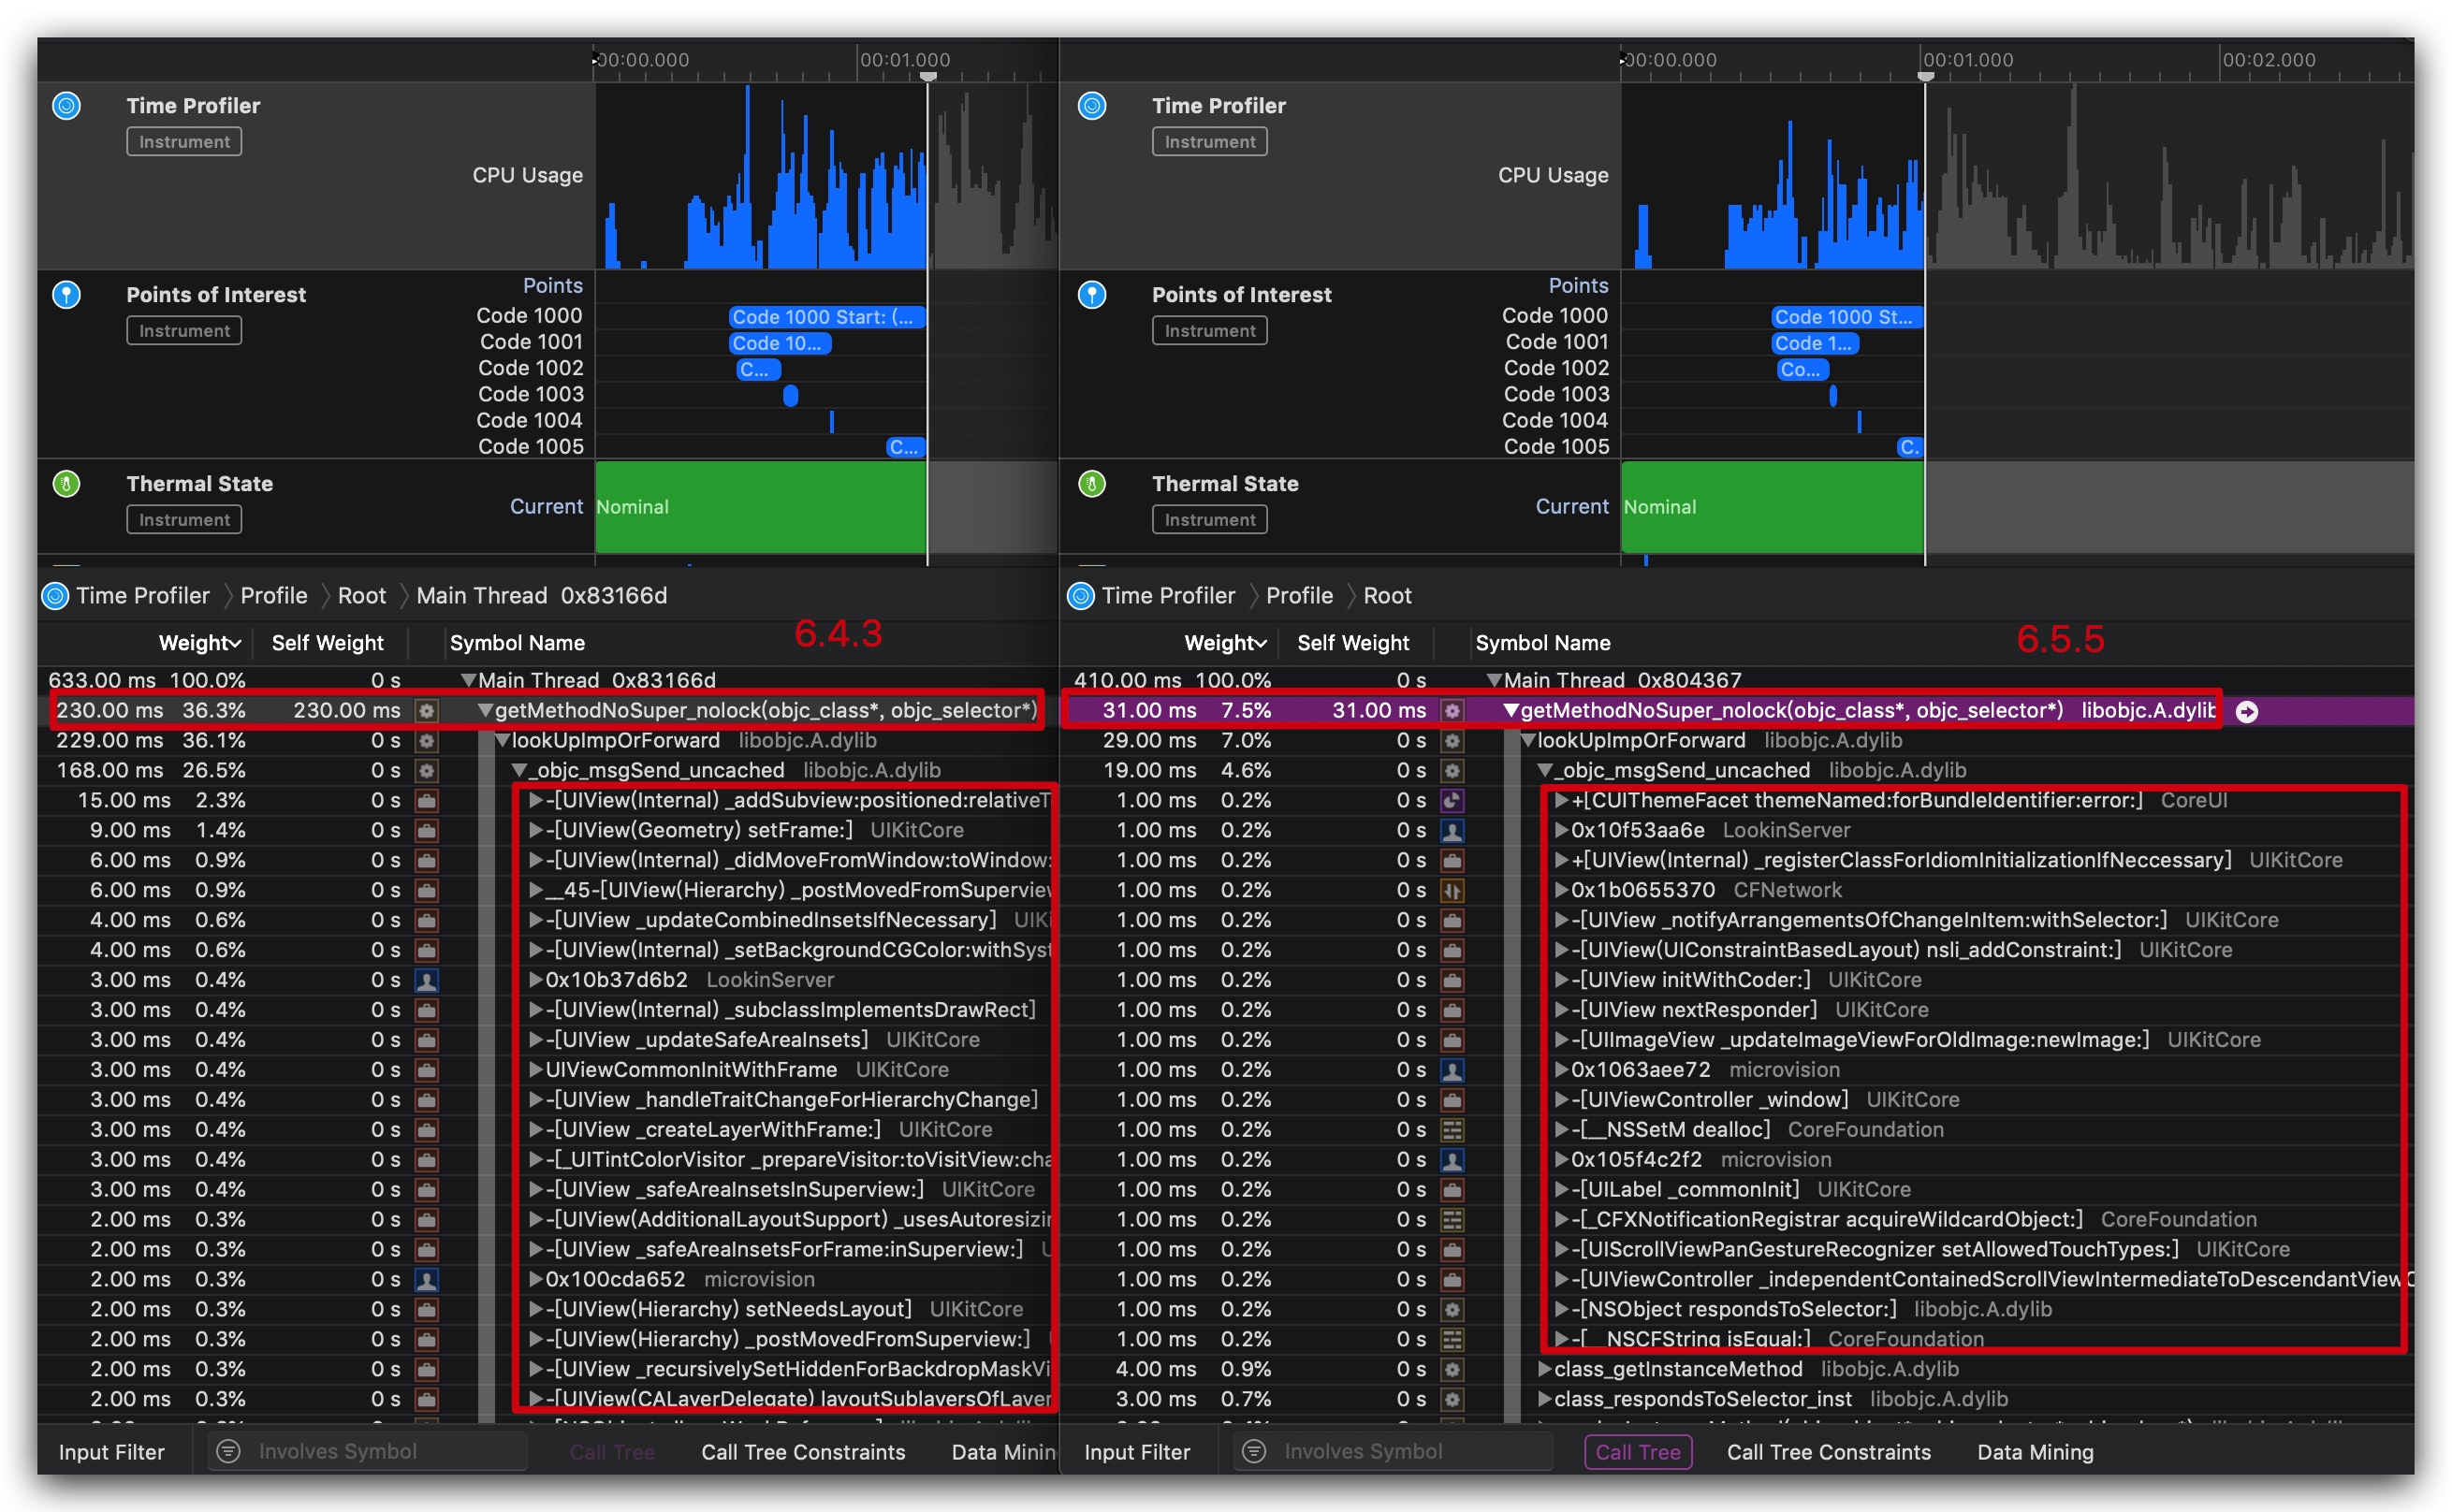Click the left Thermal State thermometer icon
Image resolution: width=2452 pixels, height=1512 pixels.
(66, 484)
